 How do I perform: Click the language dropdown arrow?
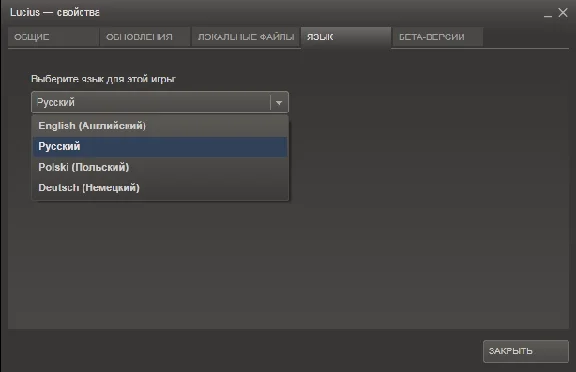[x=279, y=103]
